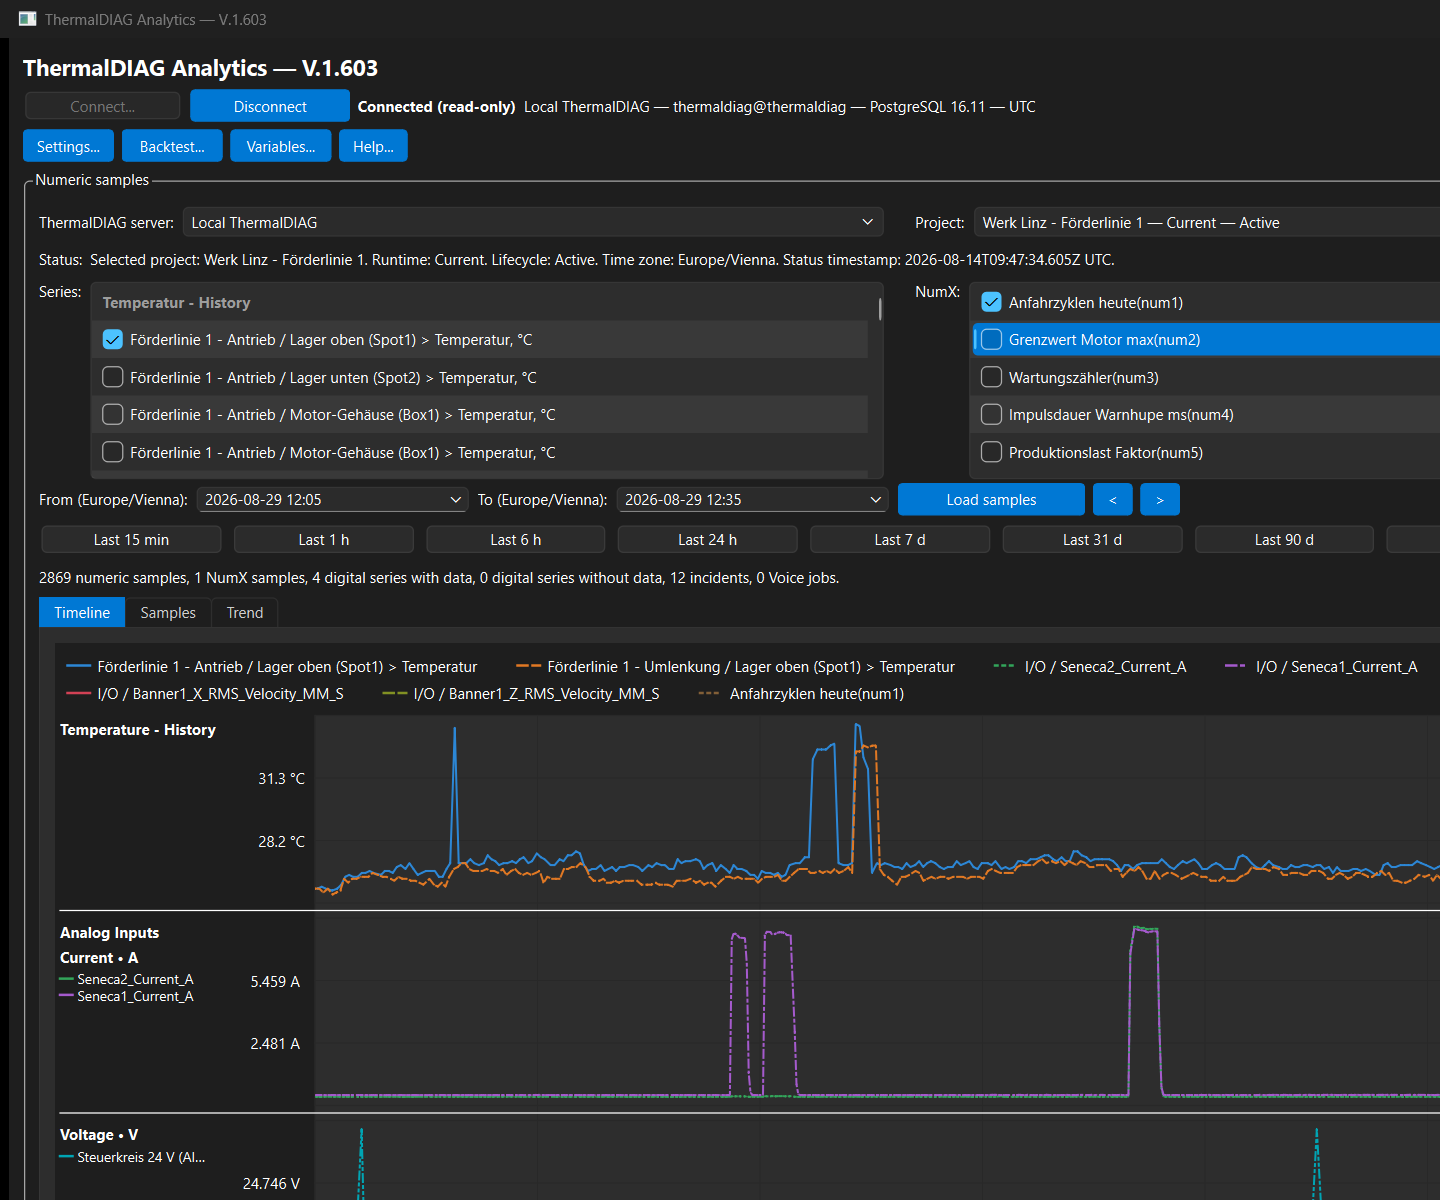Click purple Seneca1_Current_A top legend entry
This screenshot has width=1440, height=1200.
1321,666
